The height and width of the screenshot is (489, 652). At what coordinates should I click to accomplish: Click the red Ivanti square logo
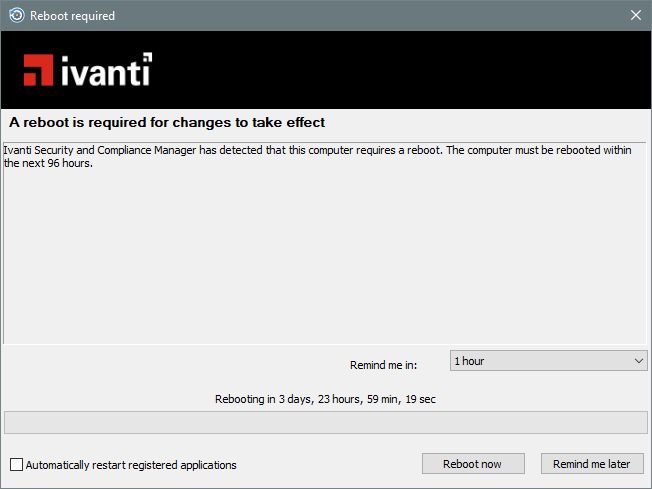pyautogui.click(x=40, y=69)
